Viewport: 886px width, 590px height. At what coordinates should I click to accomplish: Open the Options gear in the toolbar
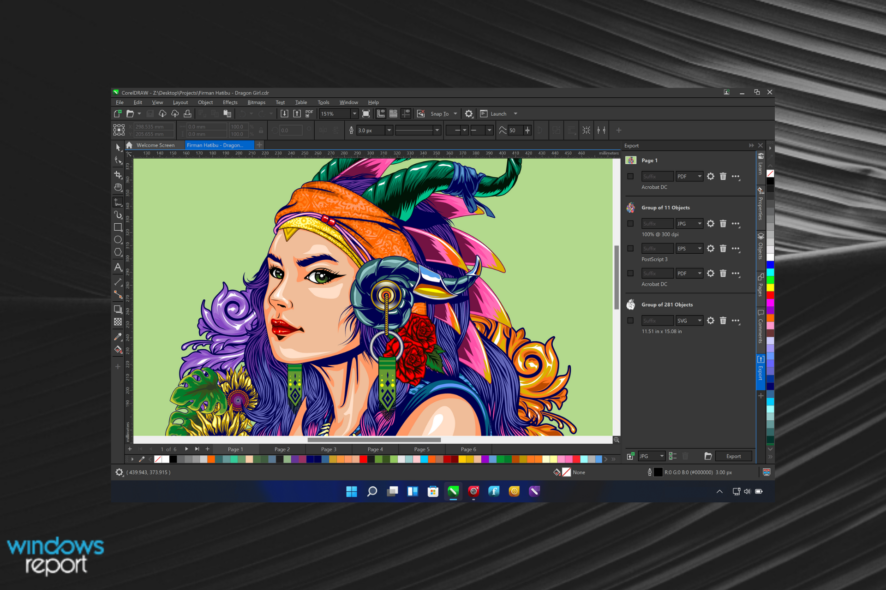coord(468,114)
